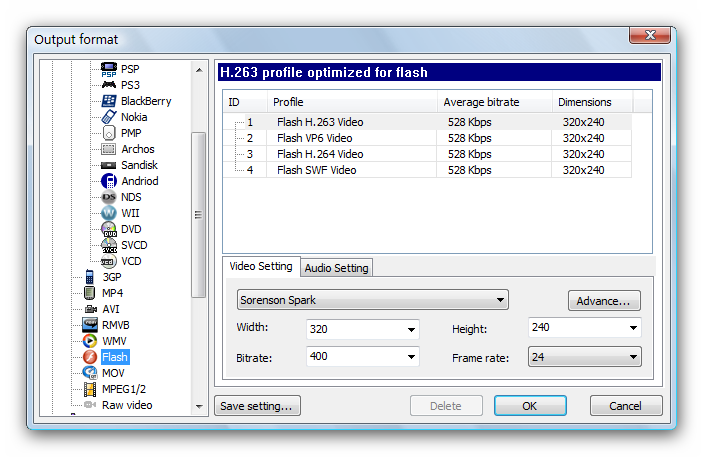Switch to the Audio Setting tab

click(336, 268)
